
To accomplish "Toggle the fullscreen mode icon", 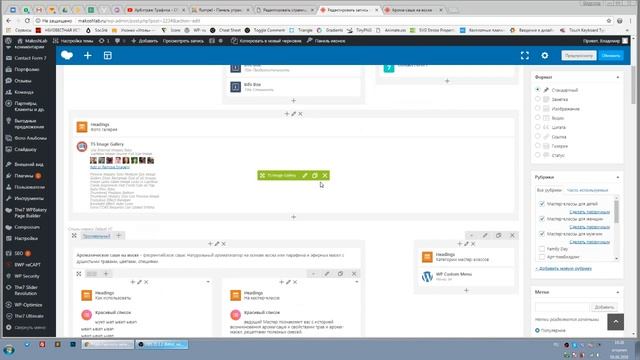I will click(x=525, y=56).
